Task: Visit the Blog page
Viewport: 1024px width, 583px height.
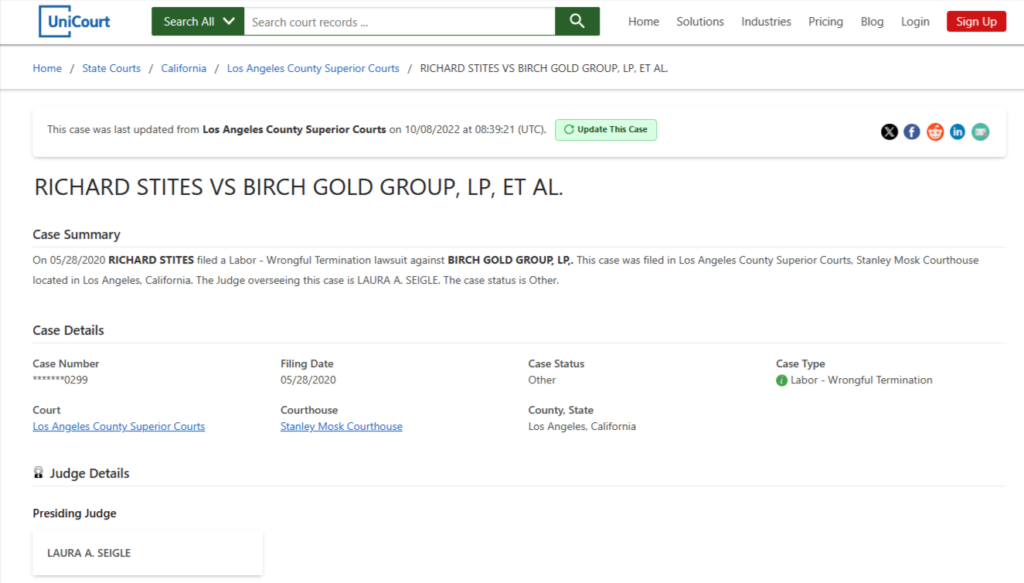Action: 872,22
